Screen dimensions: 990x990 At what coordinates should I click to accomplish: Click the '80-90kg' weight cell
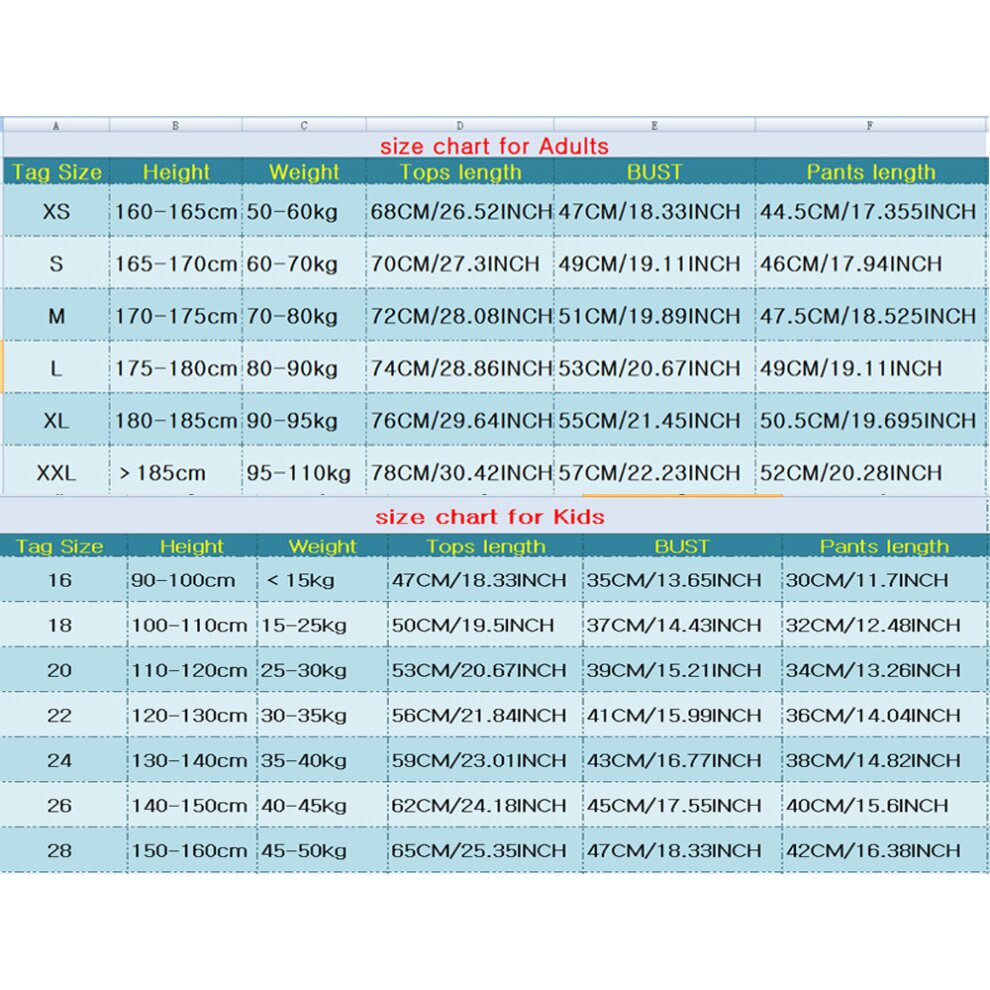[304, 367]
